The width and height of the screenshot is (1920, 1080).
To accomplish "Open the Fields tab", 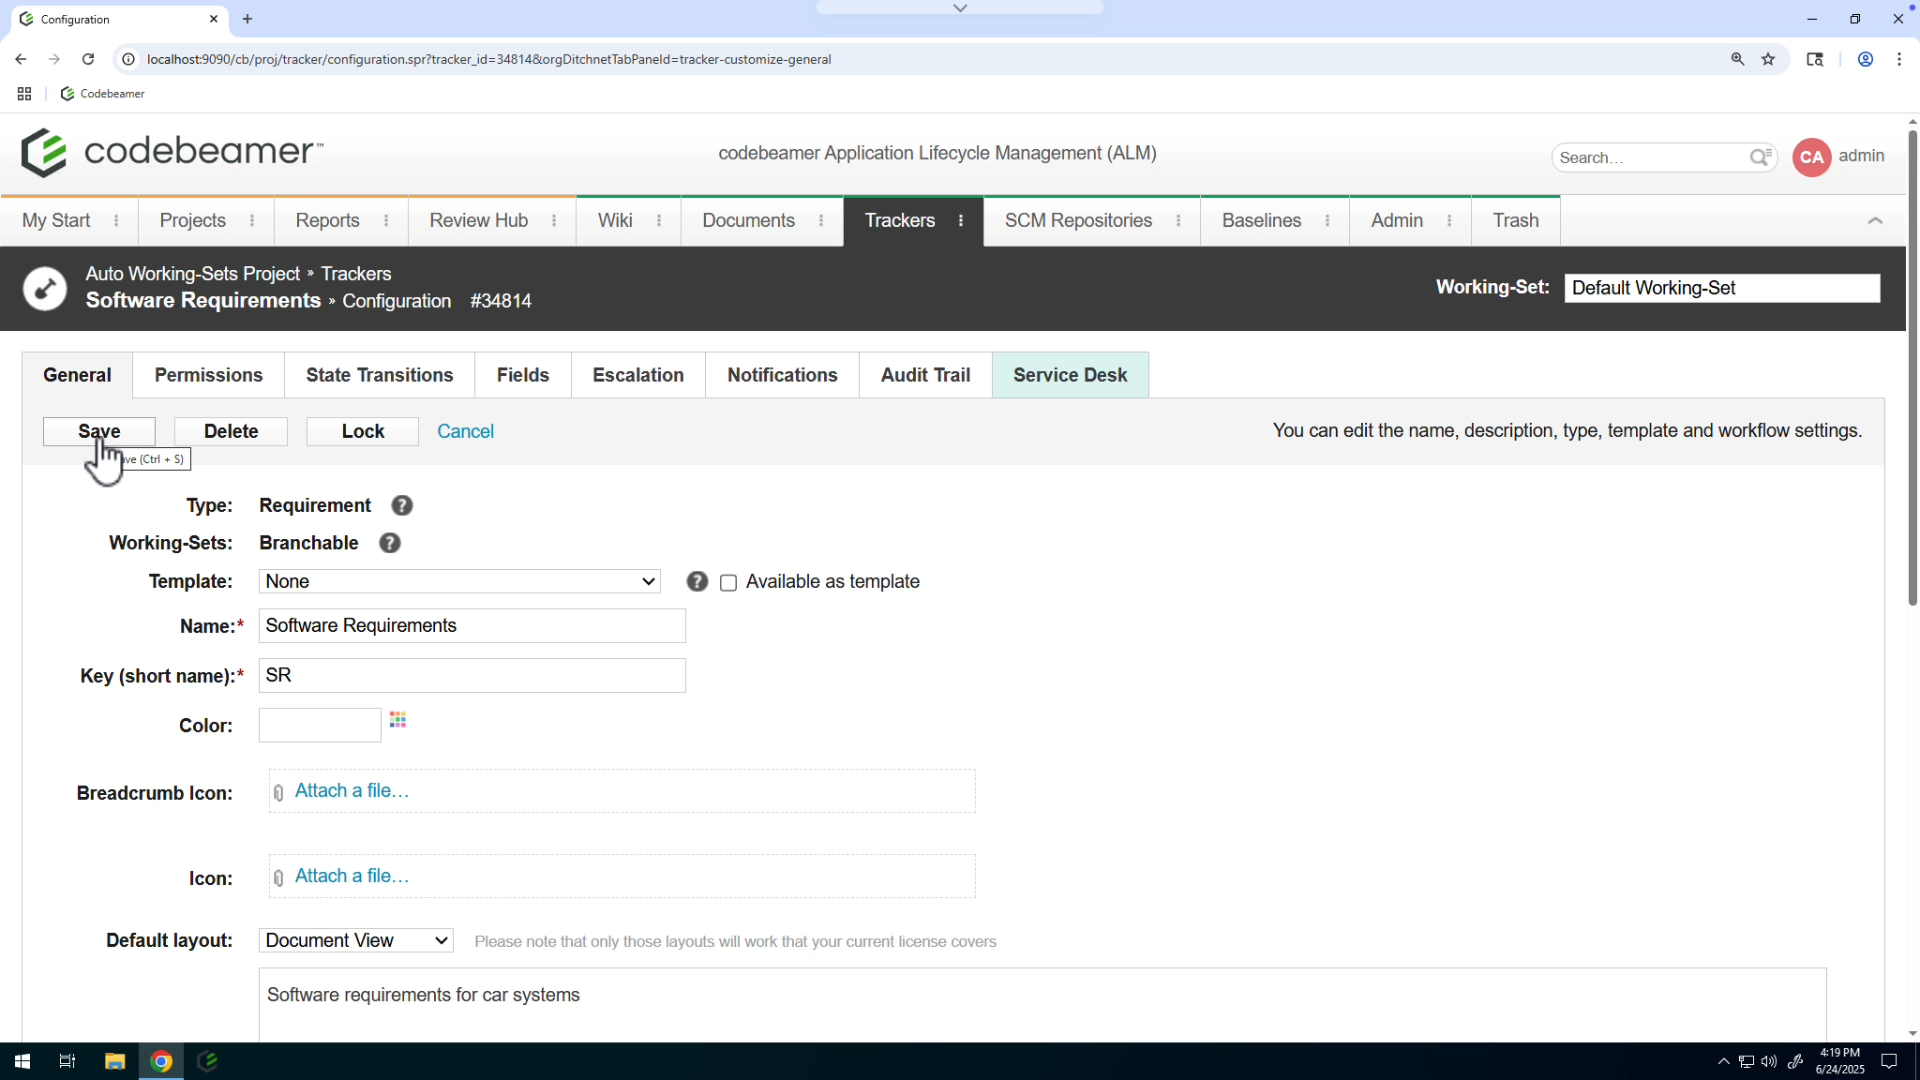I will coord(523,375).
